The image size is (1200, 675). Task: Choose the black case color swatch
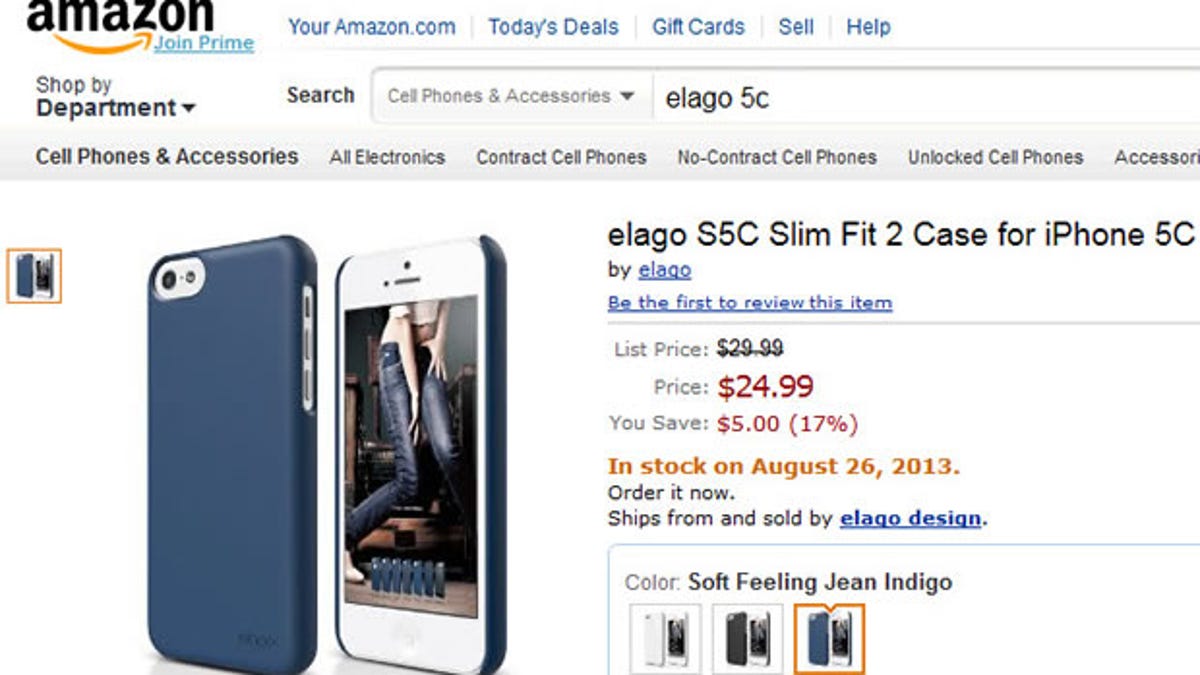coord(747,638)
